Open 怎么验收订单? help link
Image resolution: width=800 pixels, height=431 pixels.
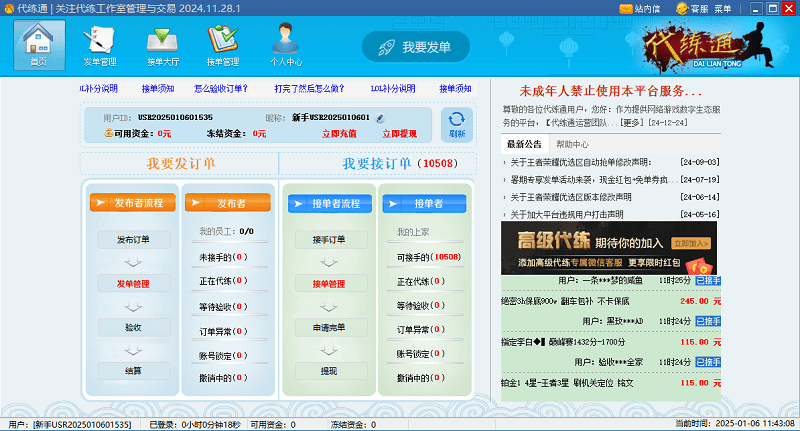point(220,88)
